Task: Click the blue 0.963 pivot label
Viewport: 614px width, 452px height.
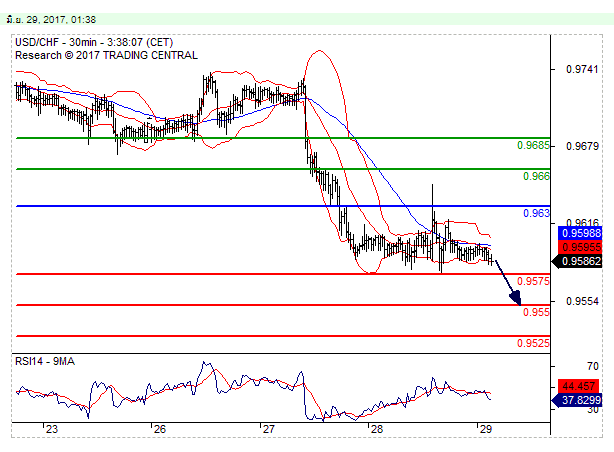Action: [536, 213]
